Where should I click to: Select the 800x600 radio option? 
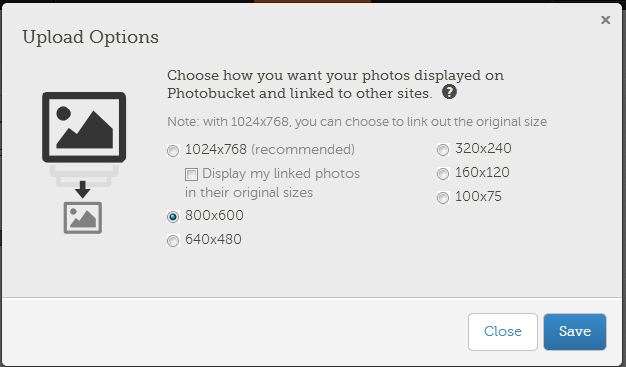click(173, 217)
